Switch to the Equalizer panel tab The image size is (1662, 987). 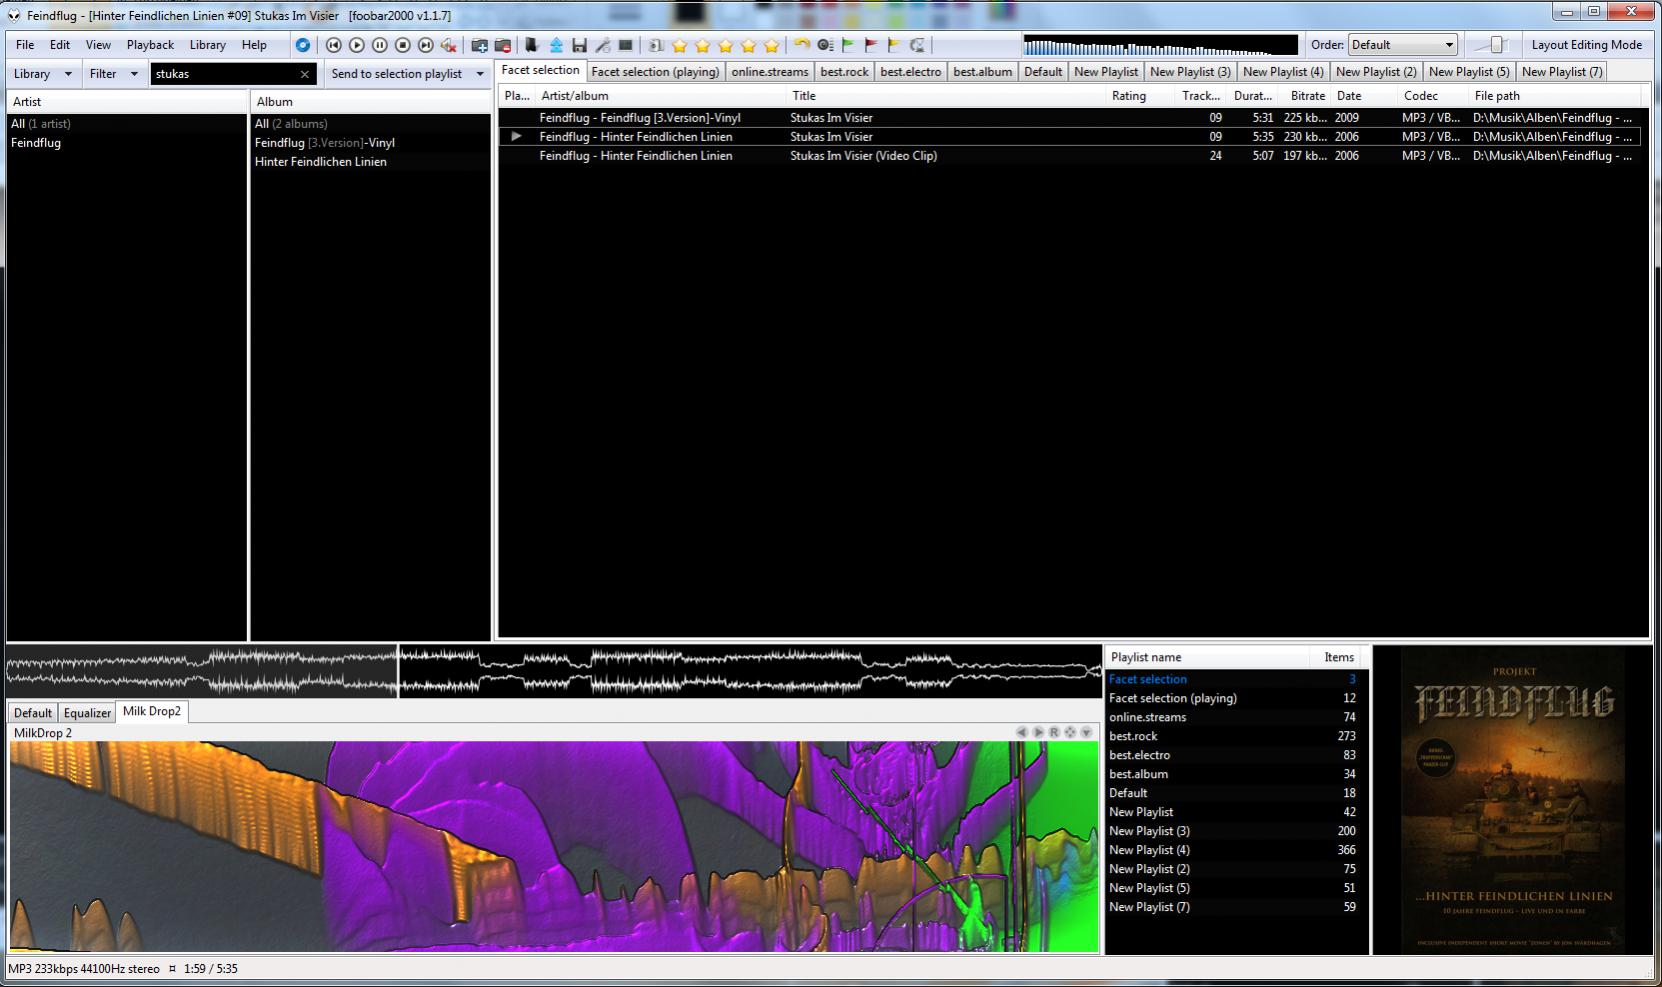pyautogui.click(x=87, y=713)
